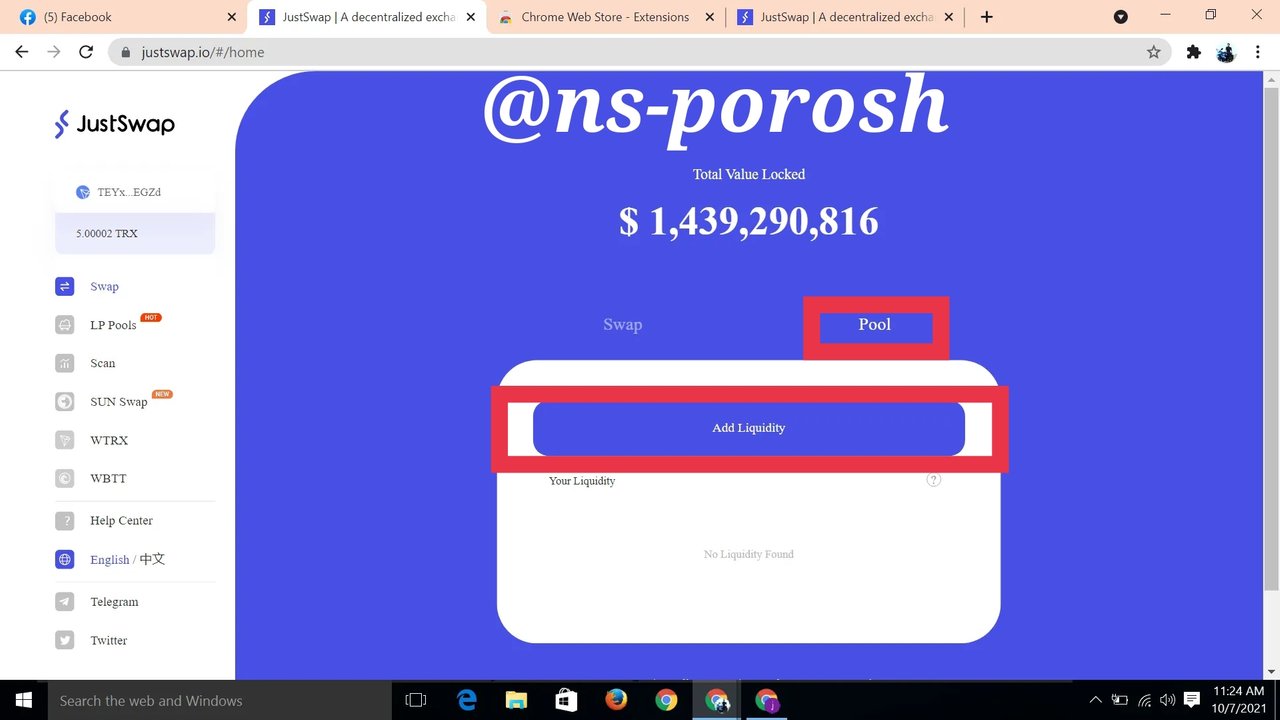Viewport: 1280px width, 720px height.
Task: Open a new browser tab
Action: (x=986, y=17)
